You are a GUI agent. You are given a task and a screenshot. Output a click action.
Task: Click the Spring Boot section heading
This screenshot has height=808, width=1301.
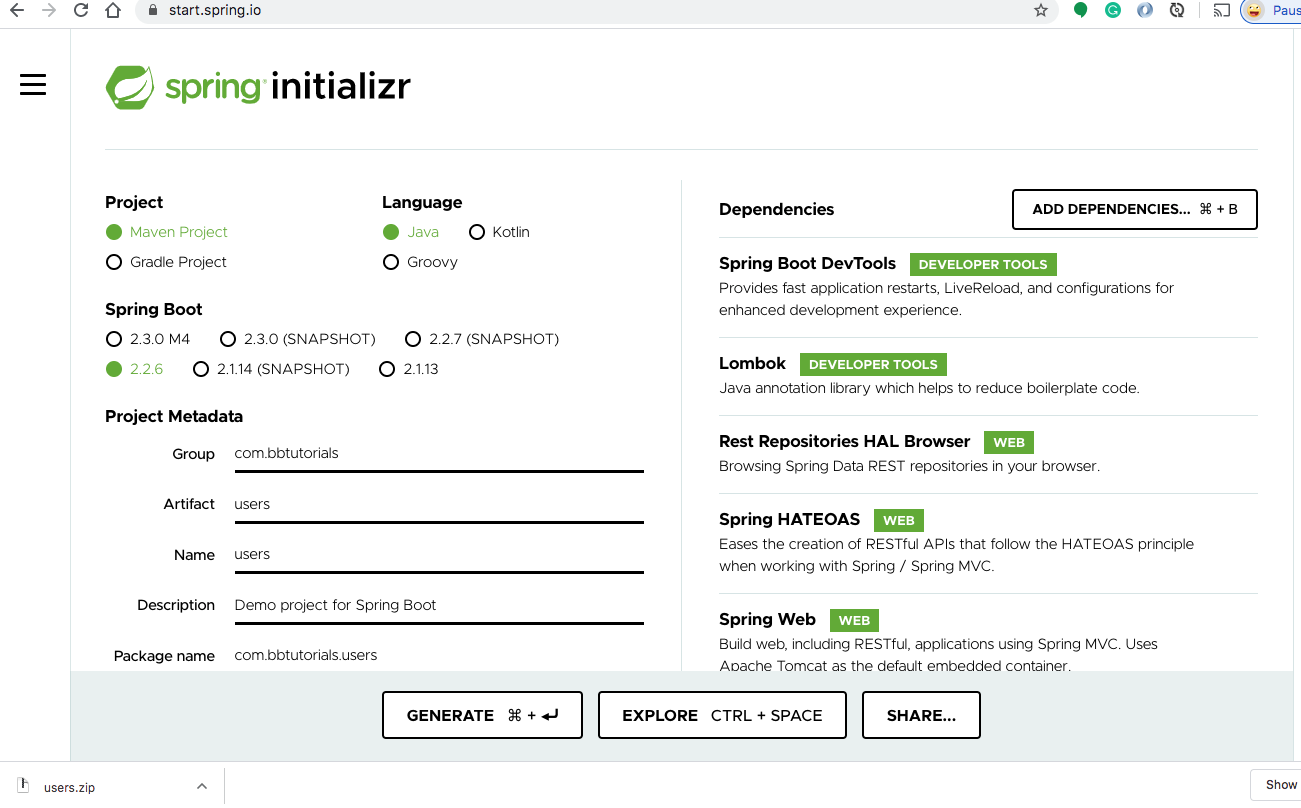pos(154,309)
